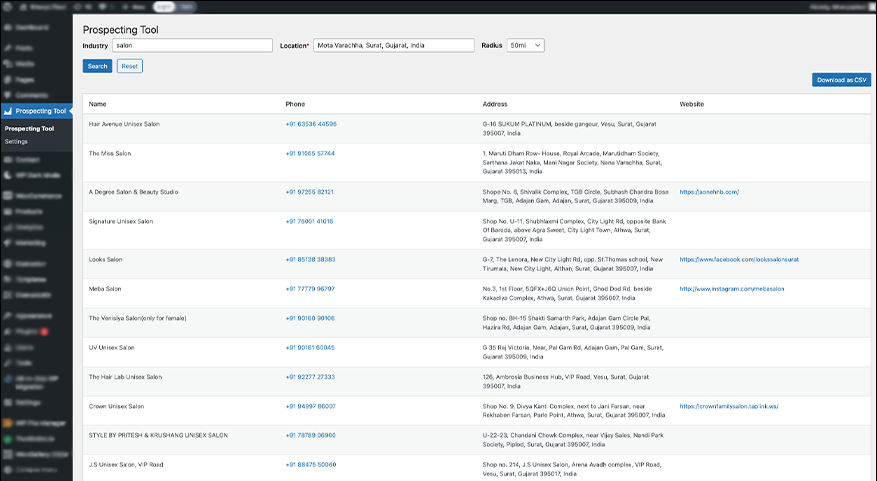Select The Miss Salon name
This screenshot has width=877, height=481.
tap(110, 153)
